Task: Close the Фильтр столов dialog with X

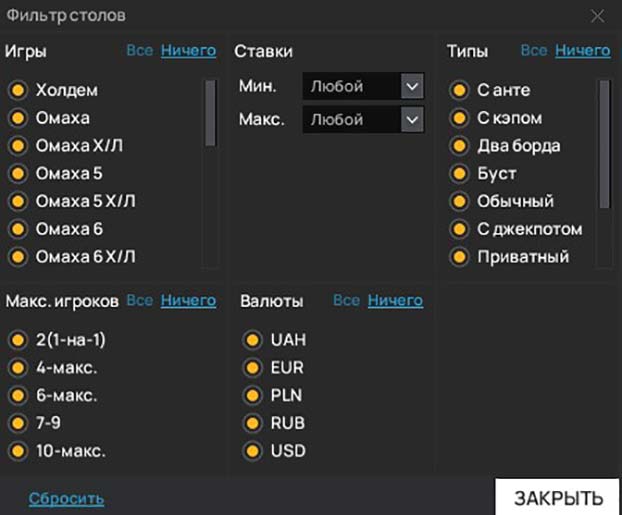Action: click(x=598, y=16)
